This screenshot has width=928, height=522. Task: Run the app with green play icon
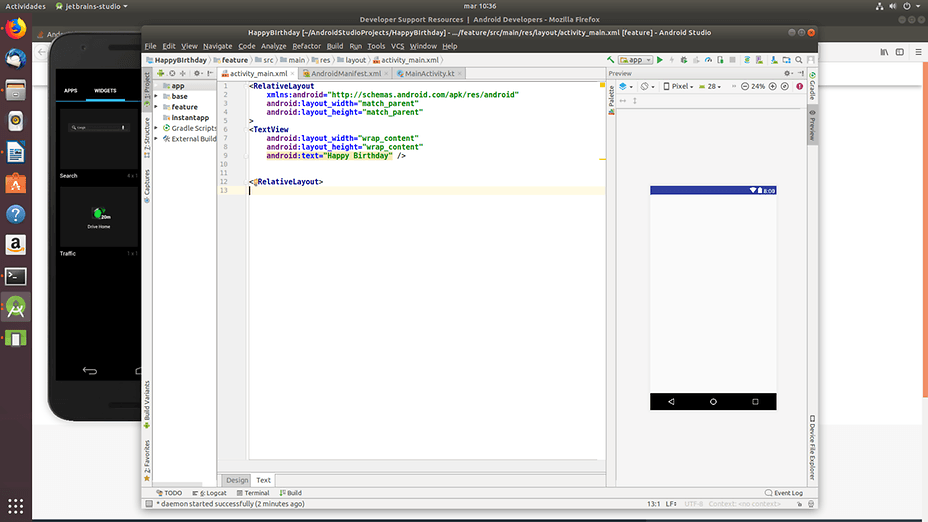660,60
